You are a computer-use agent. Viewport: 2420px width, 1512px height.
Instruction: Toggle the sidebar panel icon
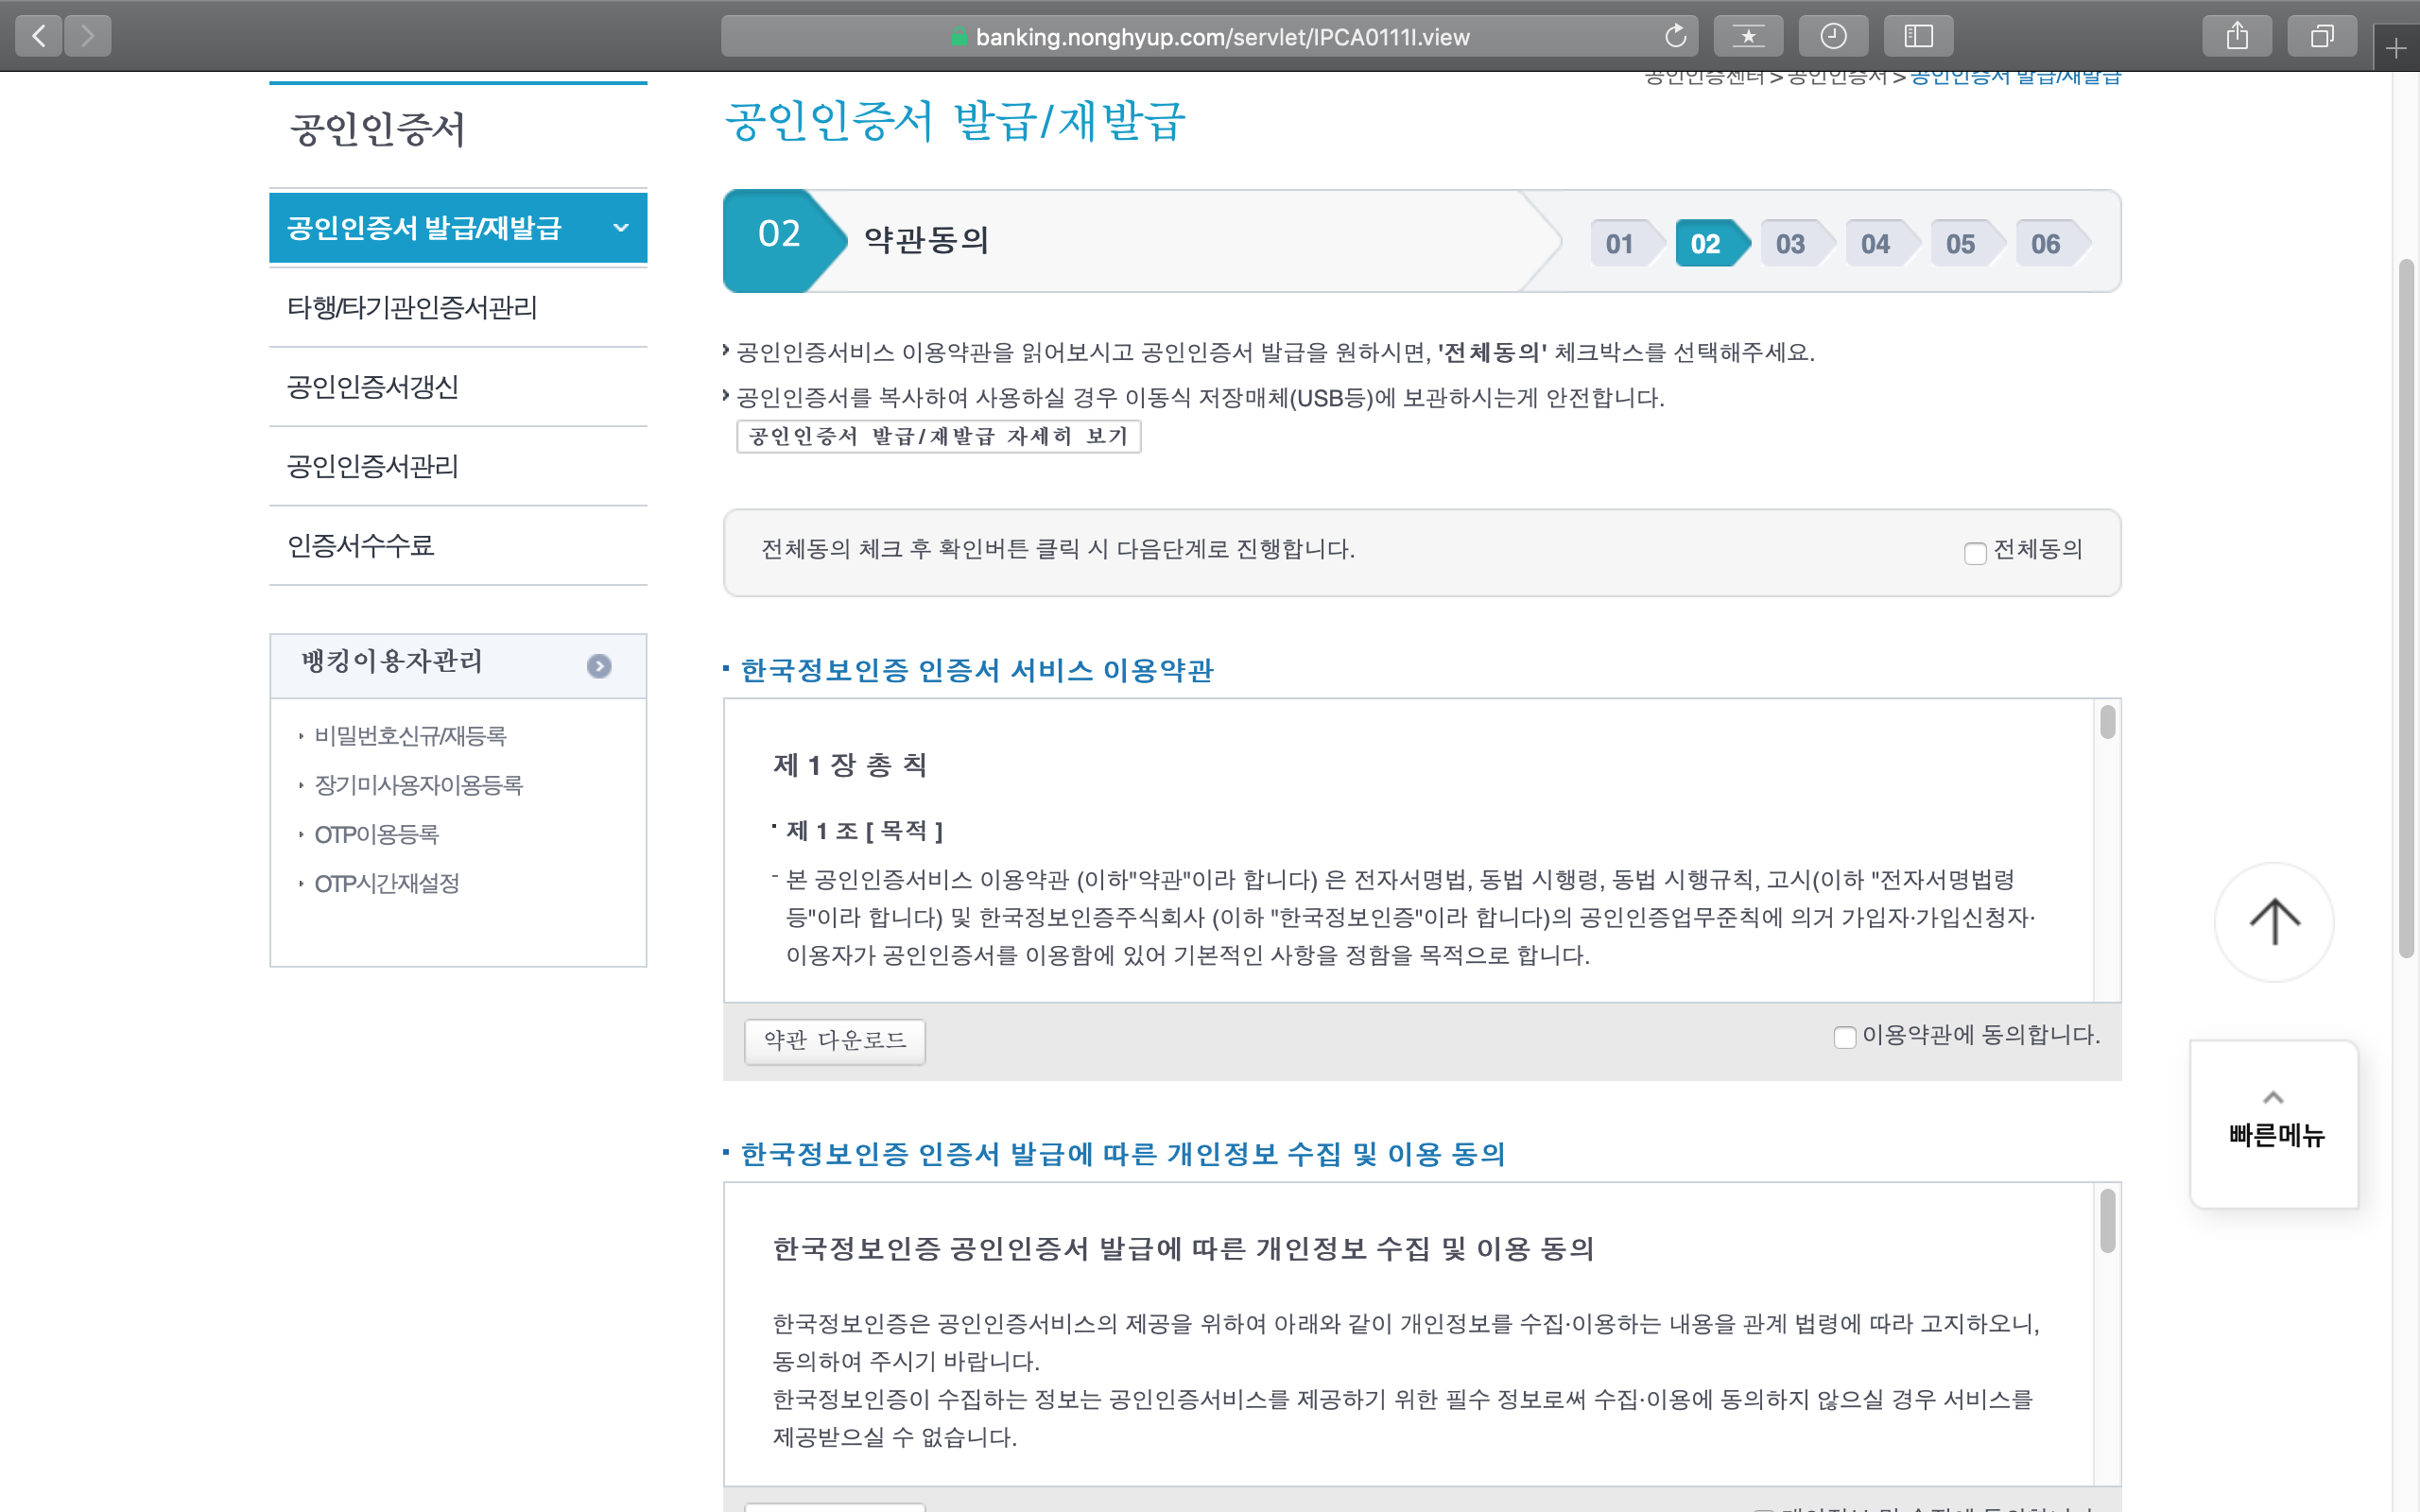pos(1917,37)
